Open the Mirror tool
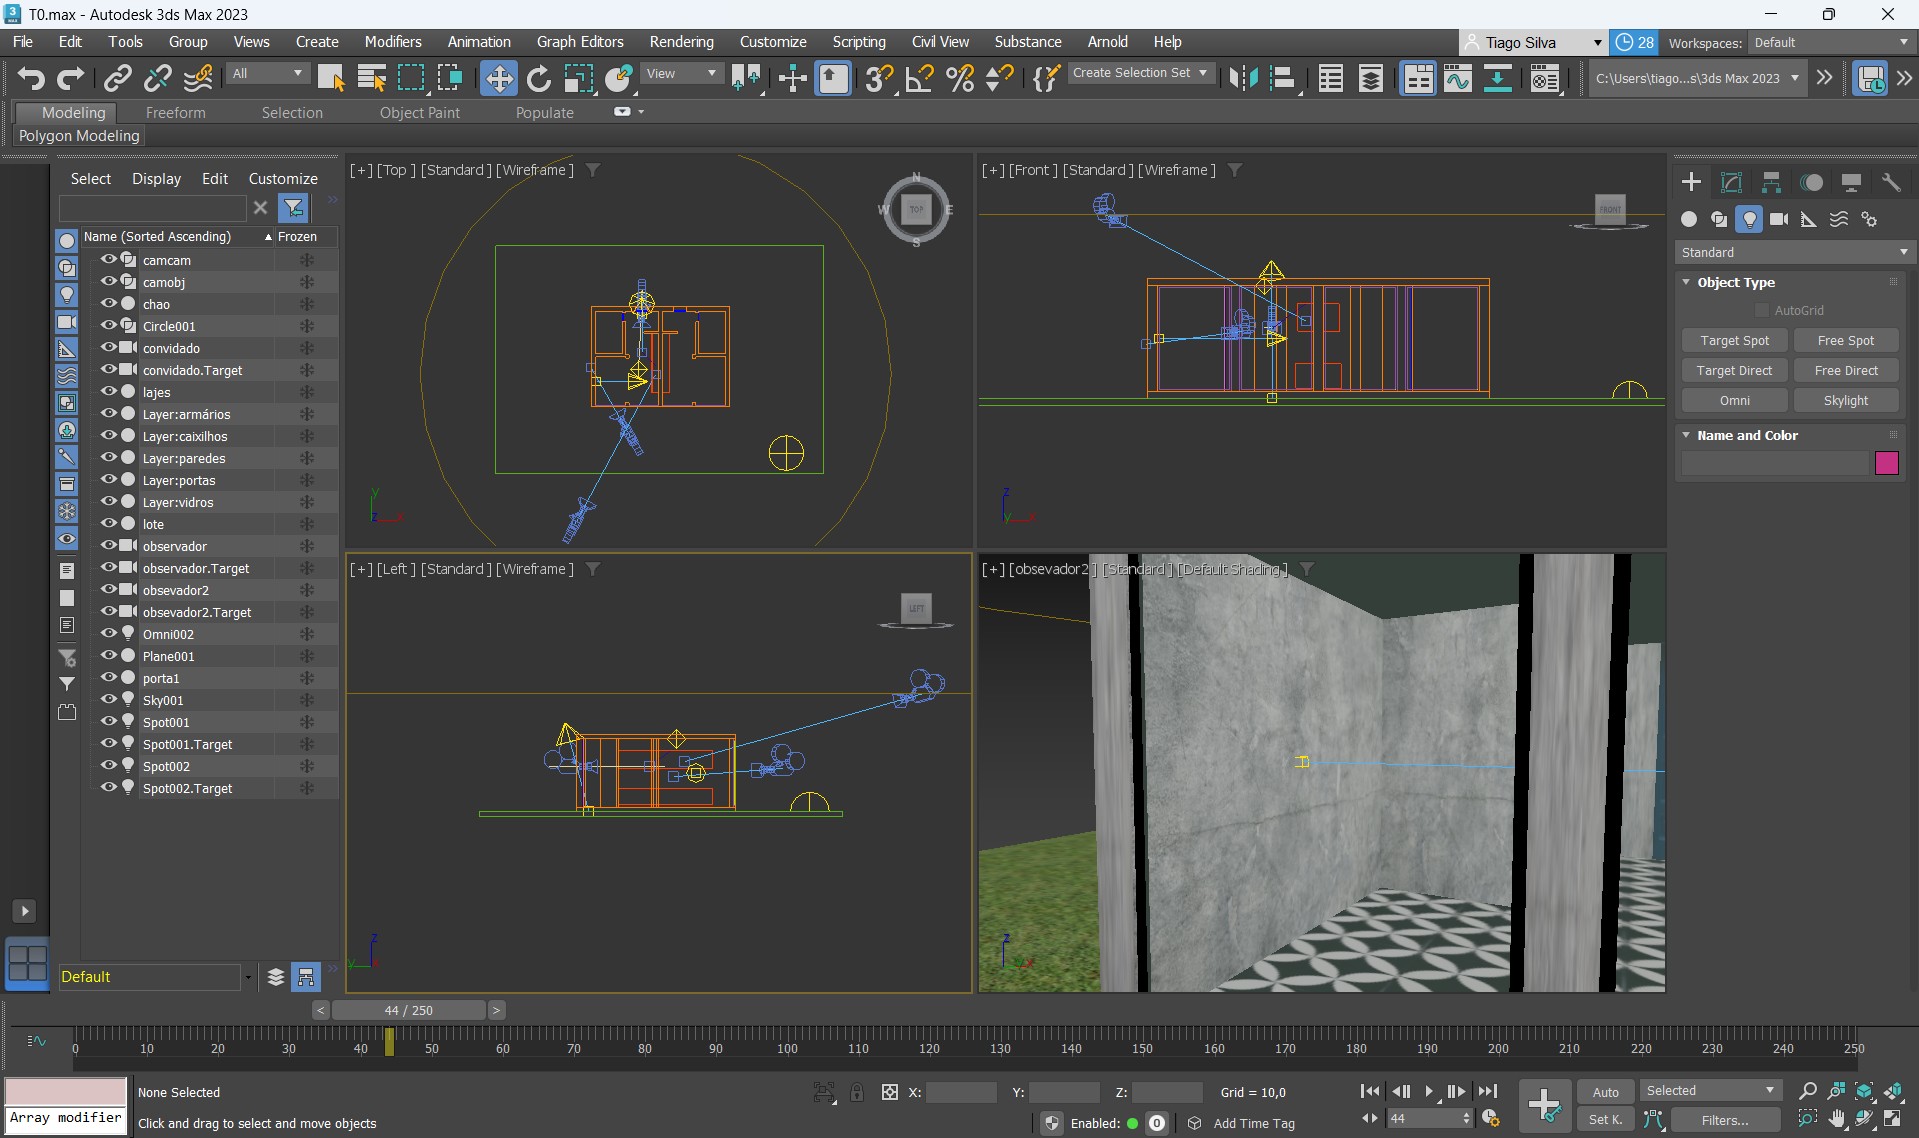 pos(1243,78)
